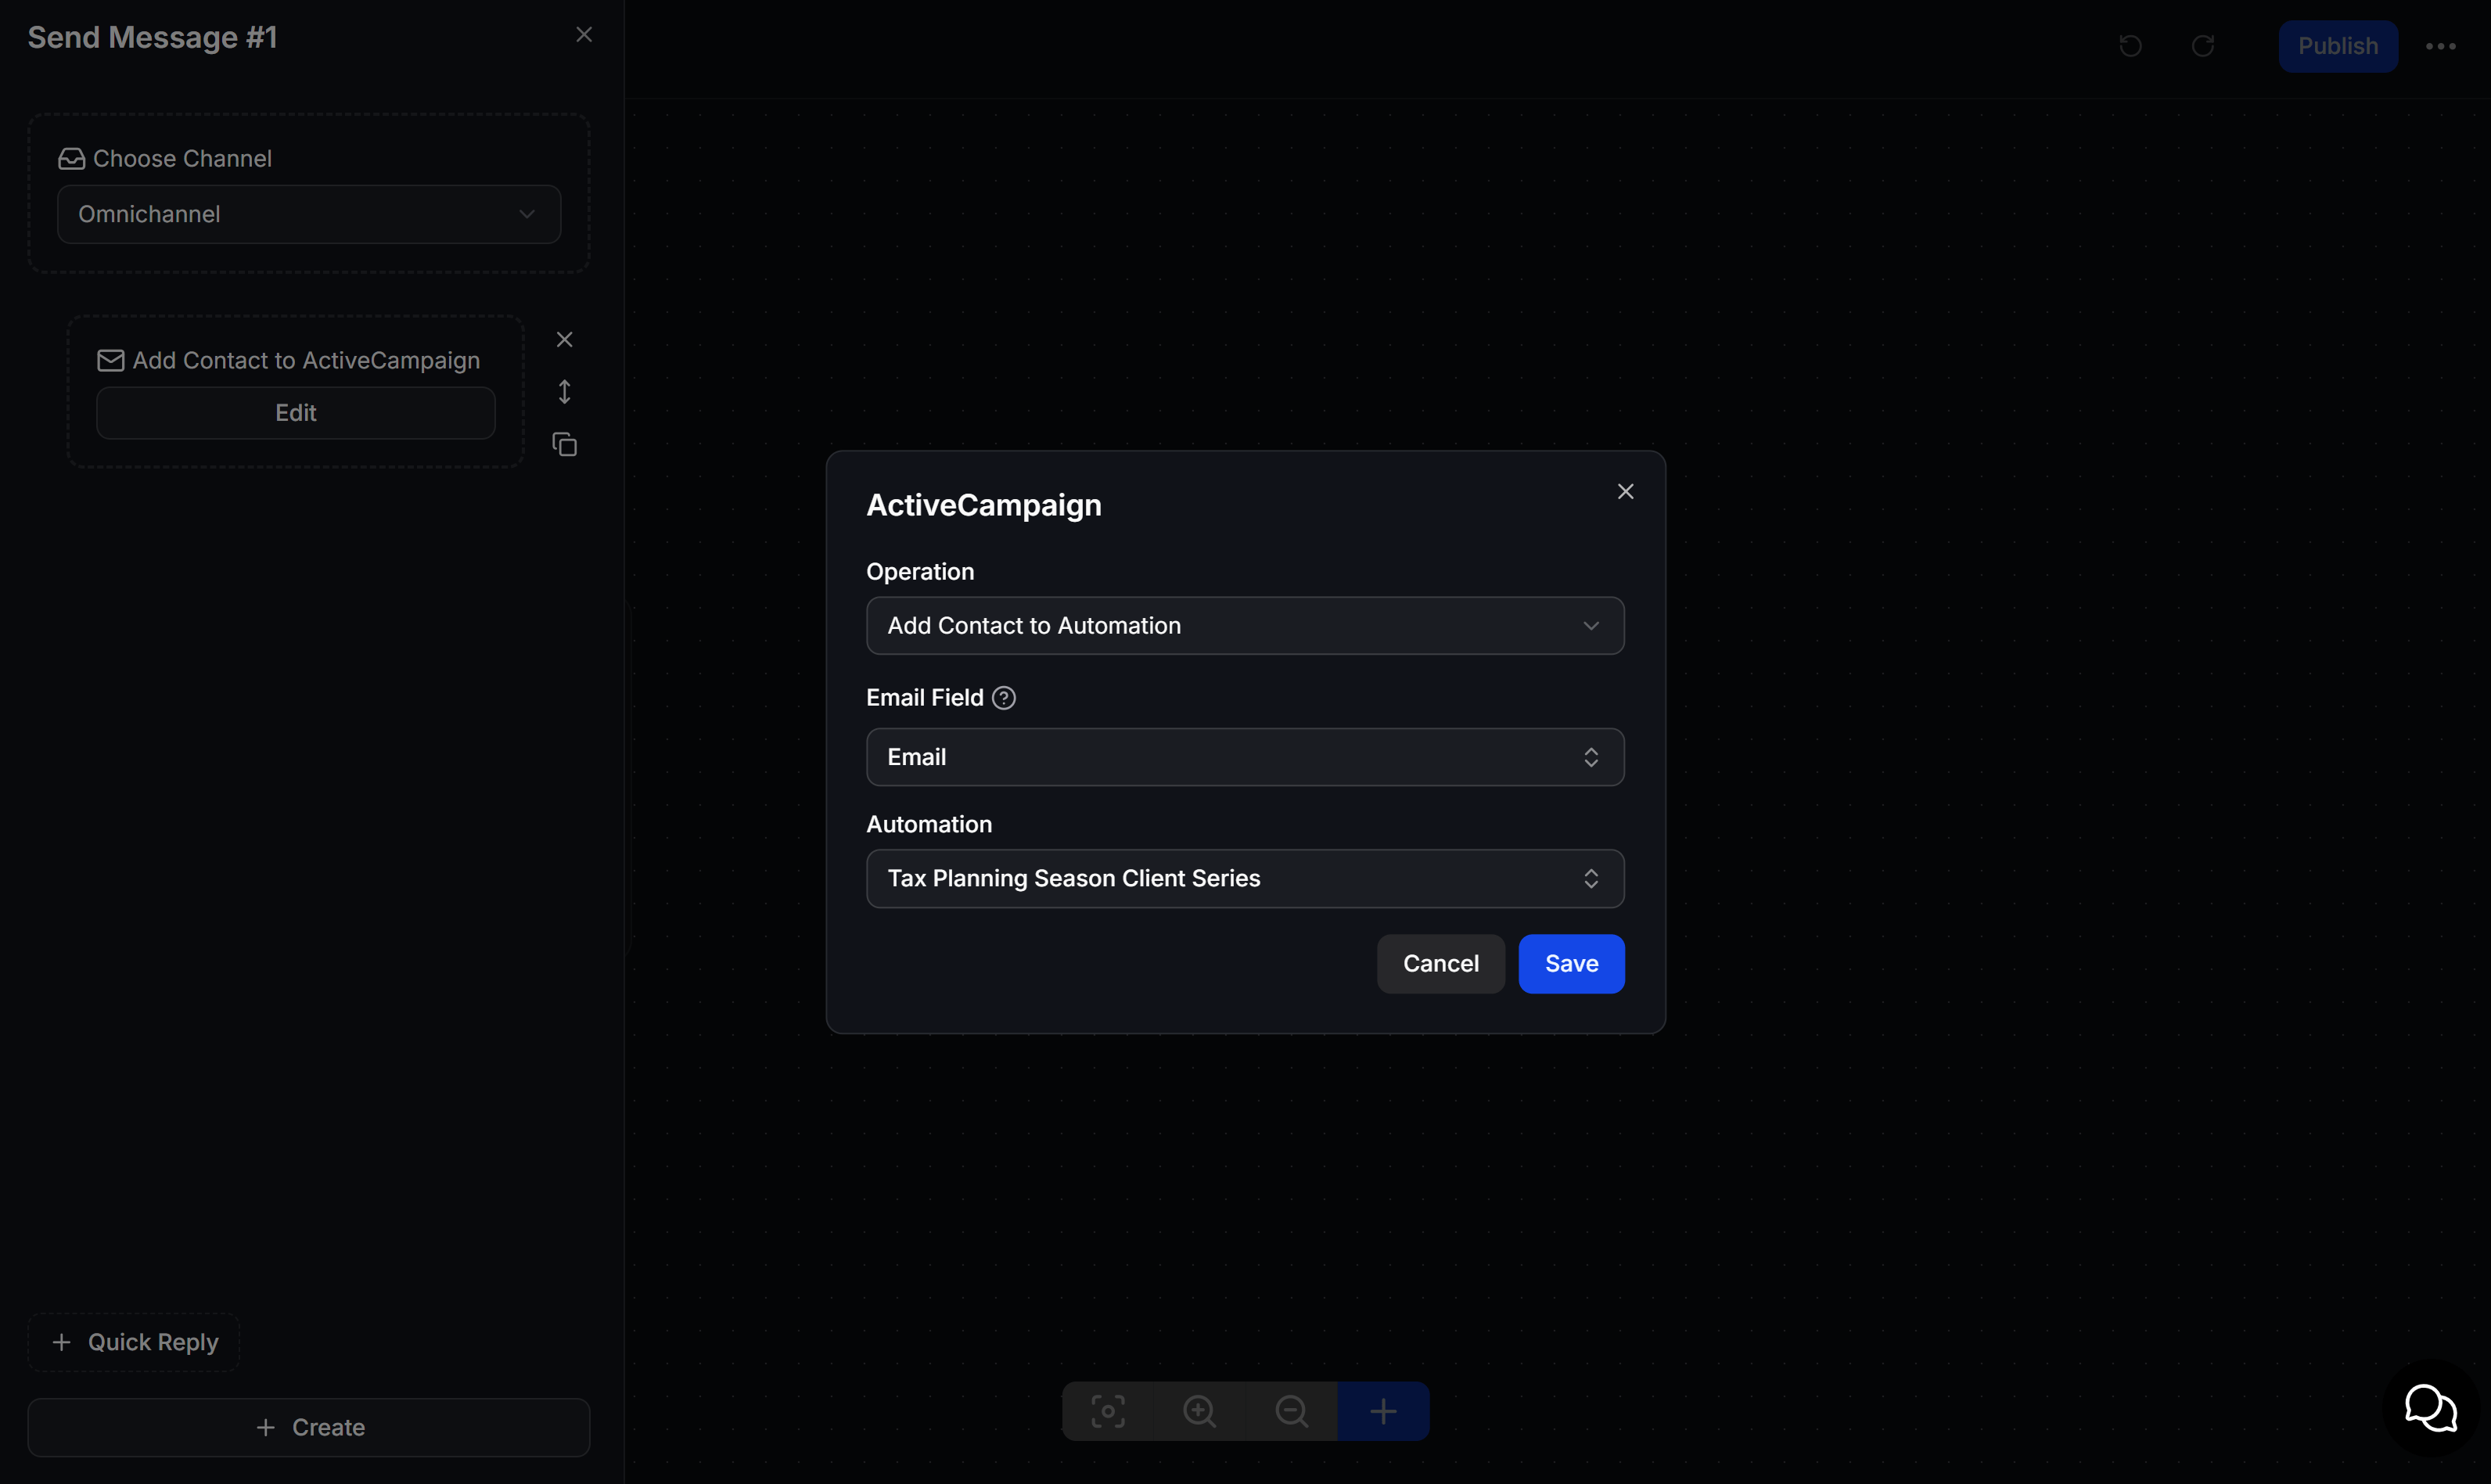Screen dimensions: 2491x1484
Task: Click the blue plus canvas button
Action: click(x=1383, y=1411)
